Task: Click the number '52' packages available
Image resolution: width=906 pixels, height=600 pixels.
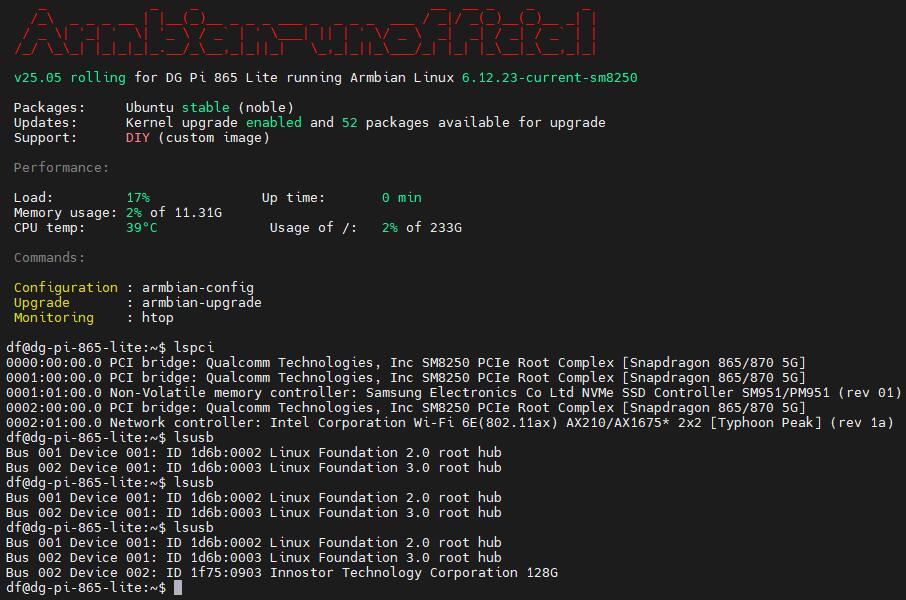Action: pyautogui.click(x=350, y=123)
